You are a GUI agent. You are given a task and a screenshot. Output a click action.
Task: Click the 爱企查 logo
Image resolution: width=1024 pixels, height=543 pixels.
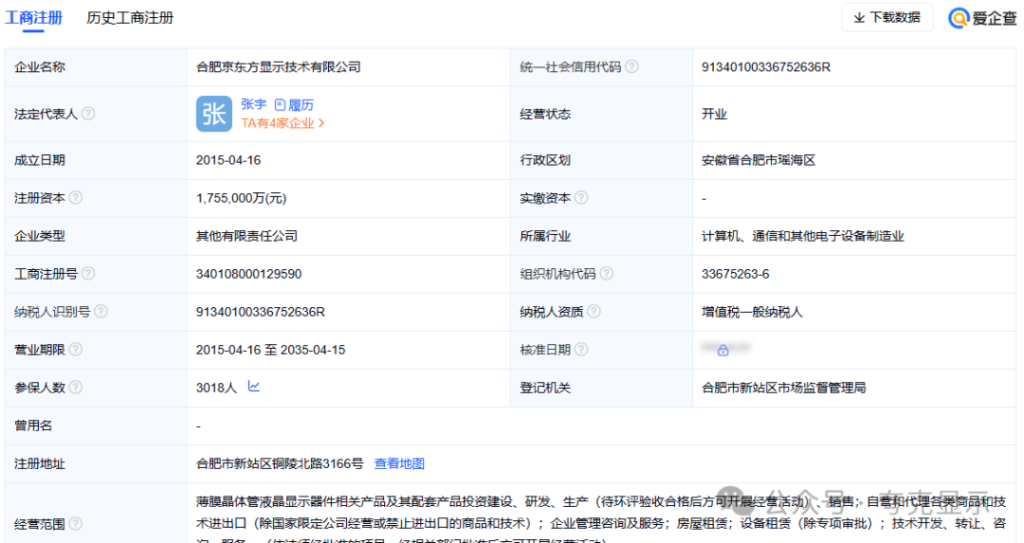point(982,18)
